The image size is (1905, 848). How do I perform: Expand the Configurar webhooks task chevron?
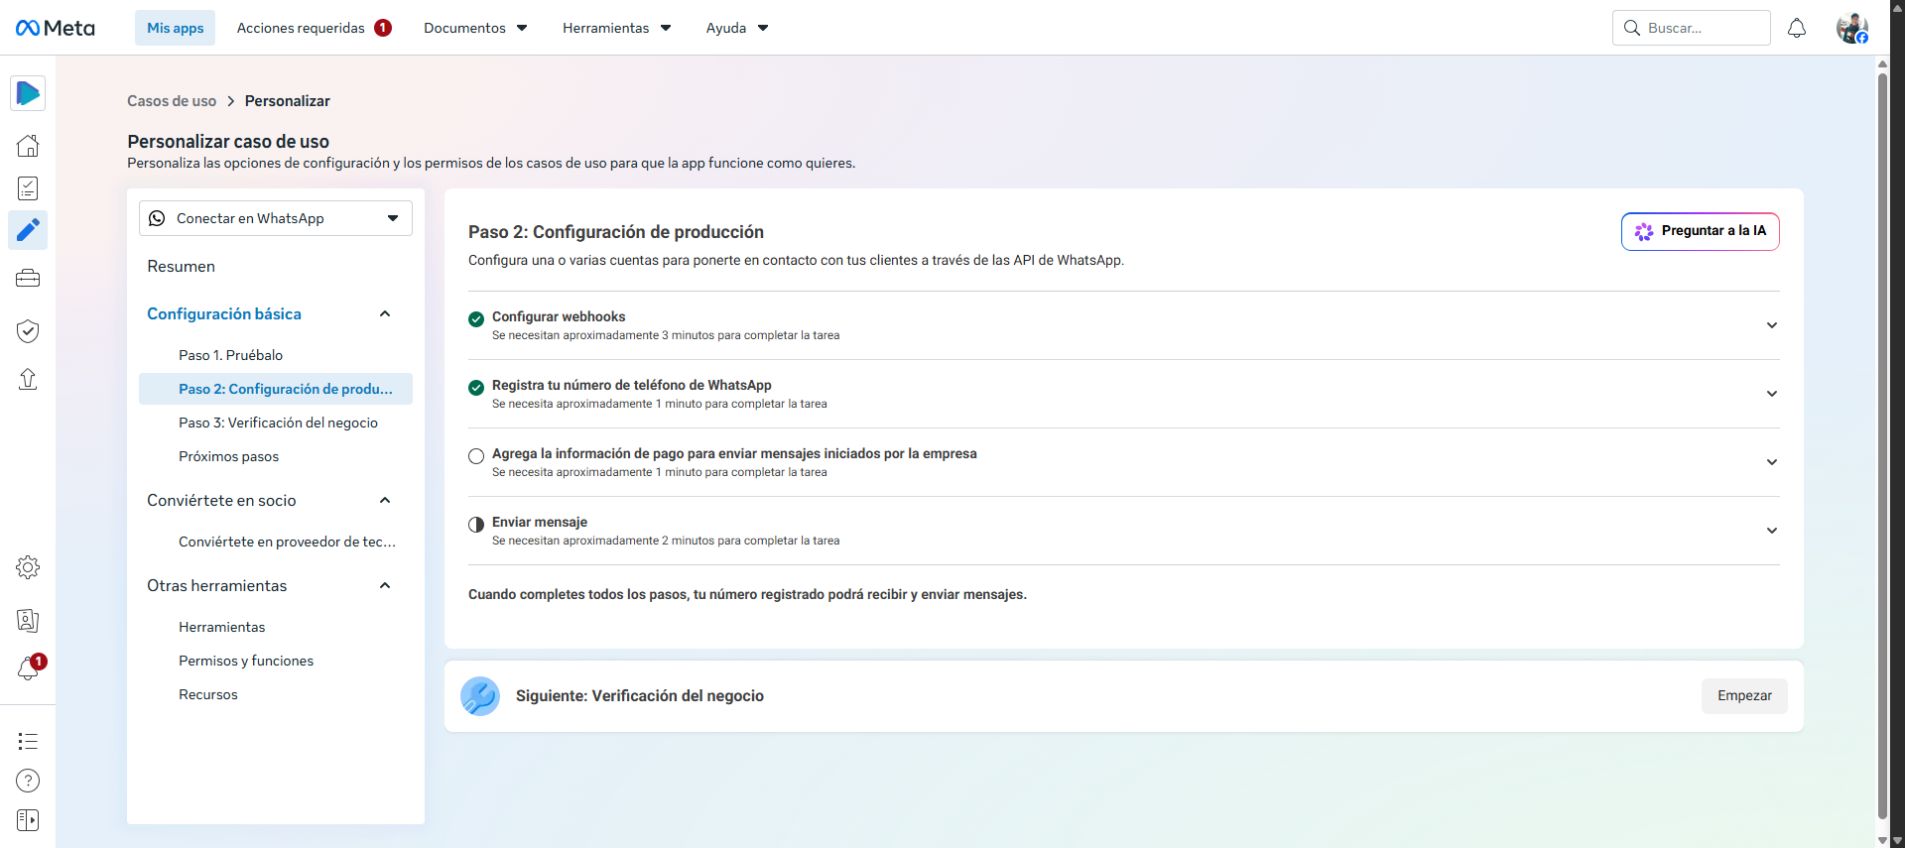click(x=1771, y=325)
